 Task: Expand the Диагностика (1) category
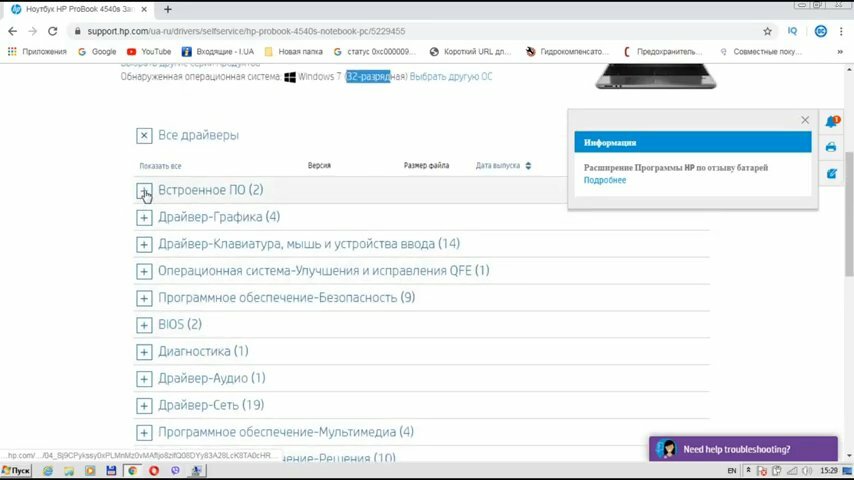click(144, 352)
